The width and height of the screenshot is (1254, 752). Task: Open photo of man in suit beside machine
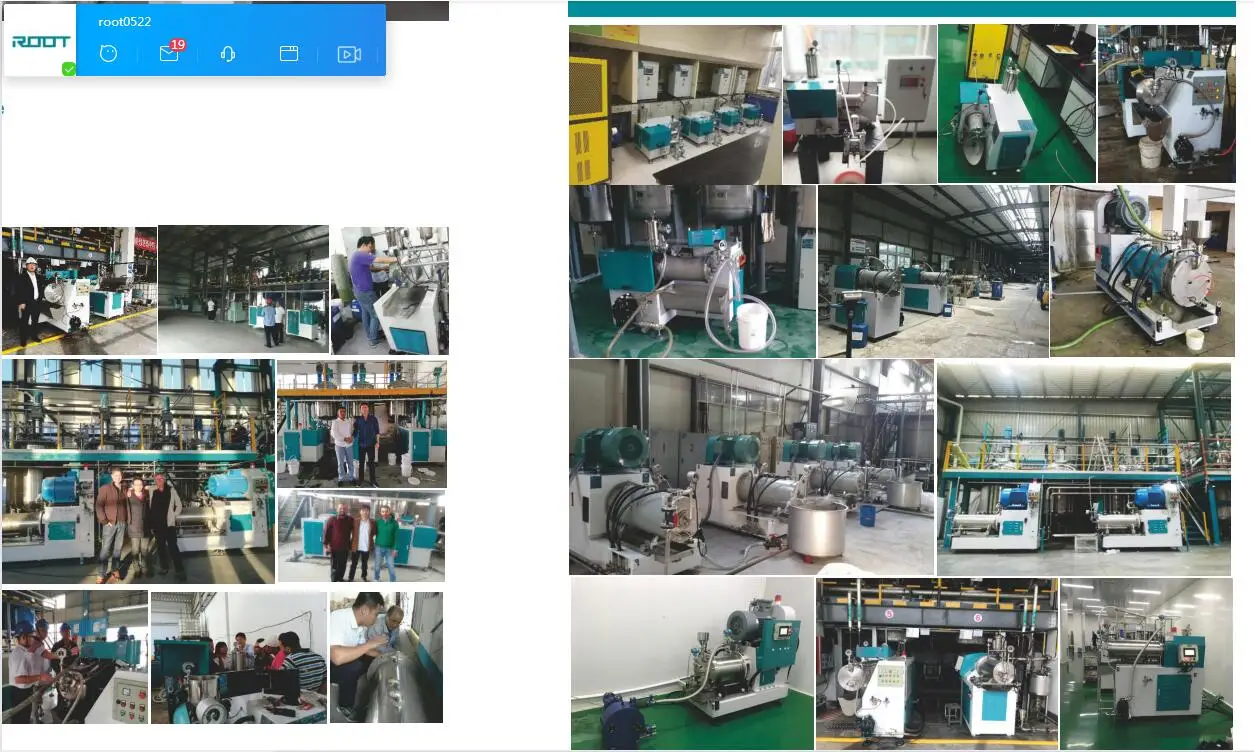tap(79, 290)
